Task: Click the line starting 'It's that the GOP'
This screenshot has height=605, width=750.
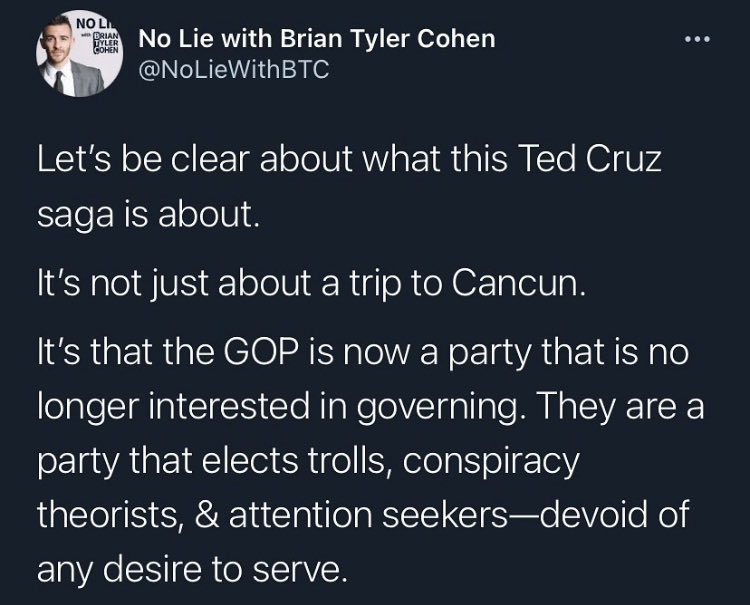Action: pyautogui.click(x=363, y=352)
